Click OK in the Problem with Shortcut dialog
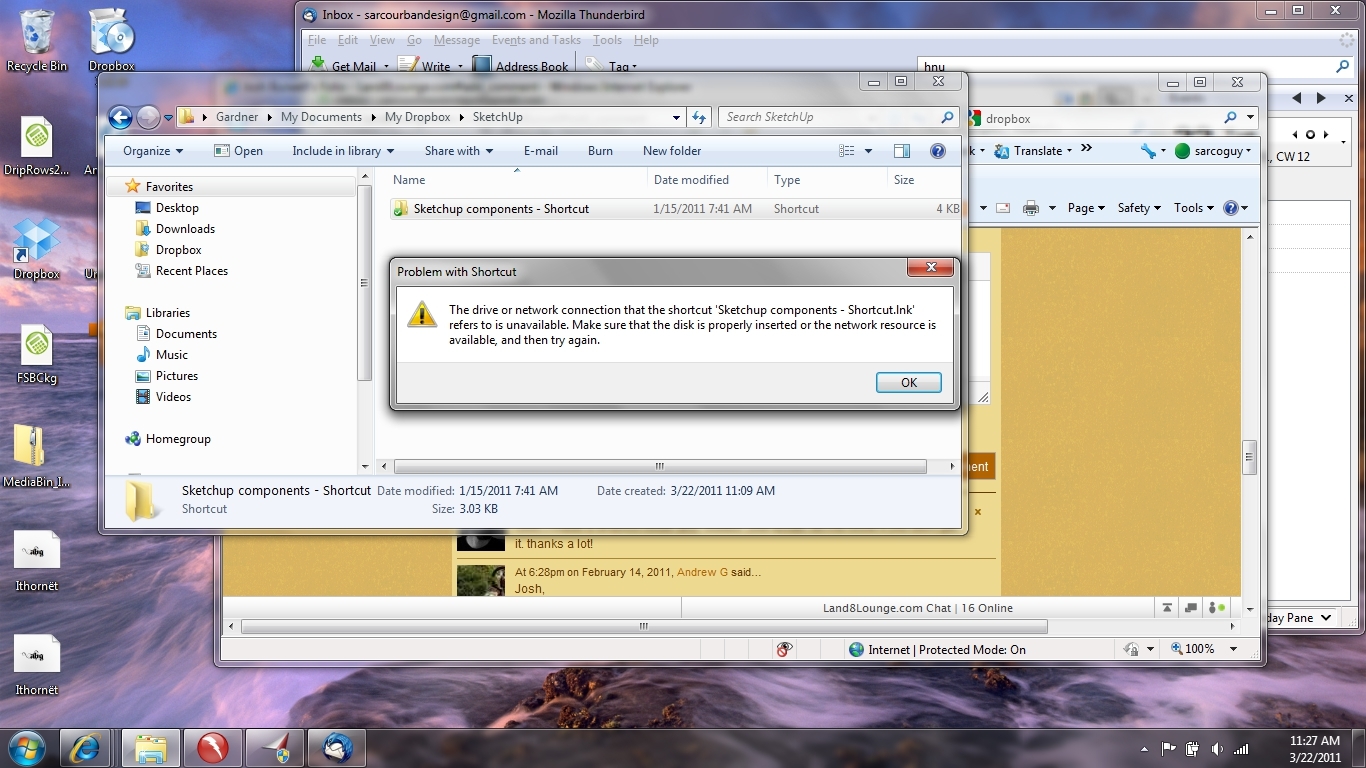This screenshot has width=1366, height=768. [908, 383]
